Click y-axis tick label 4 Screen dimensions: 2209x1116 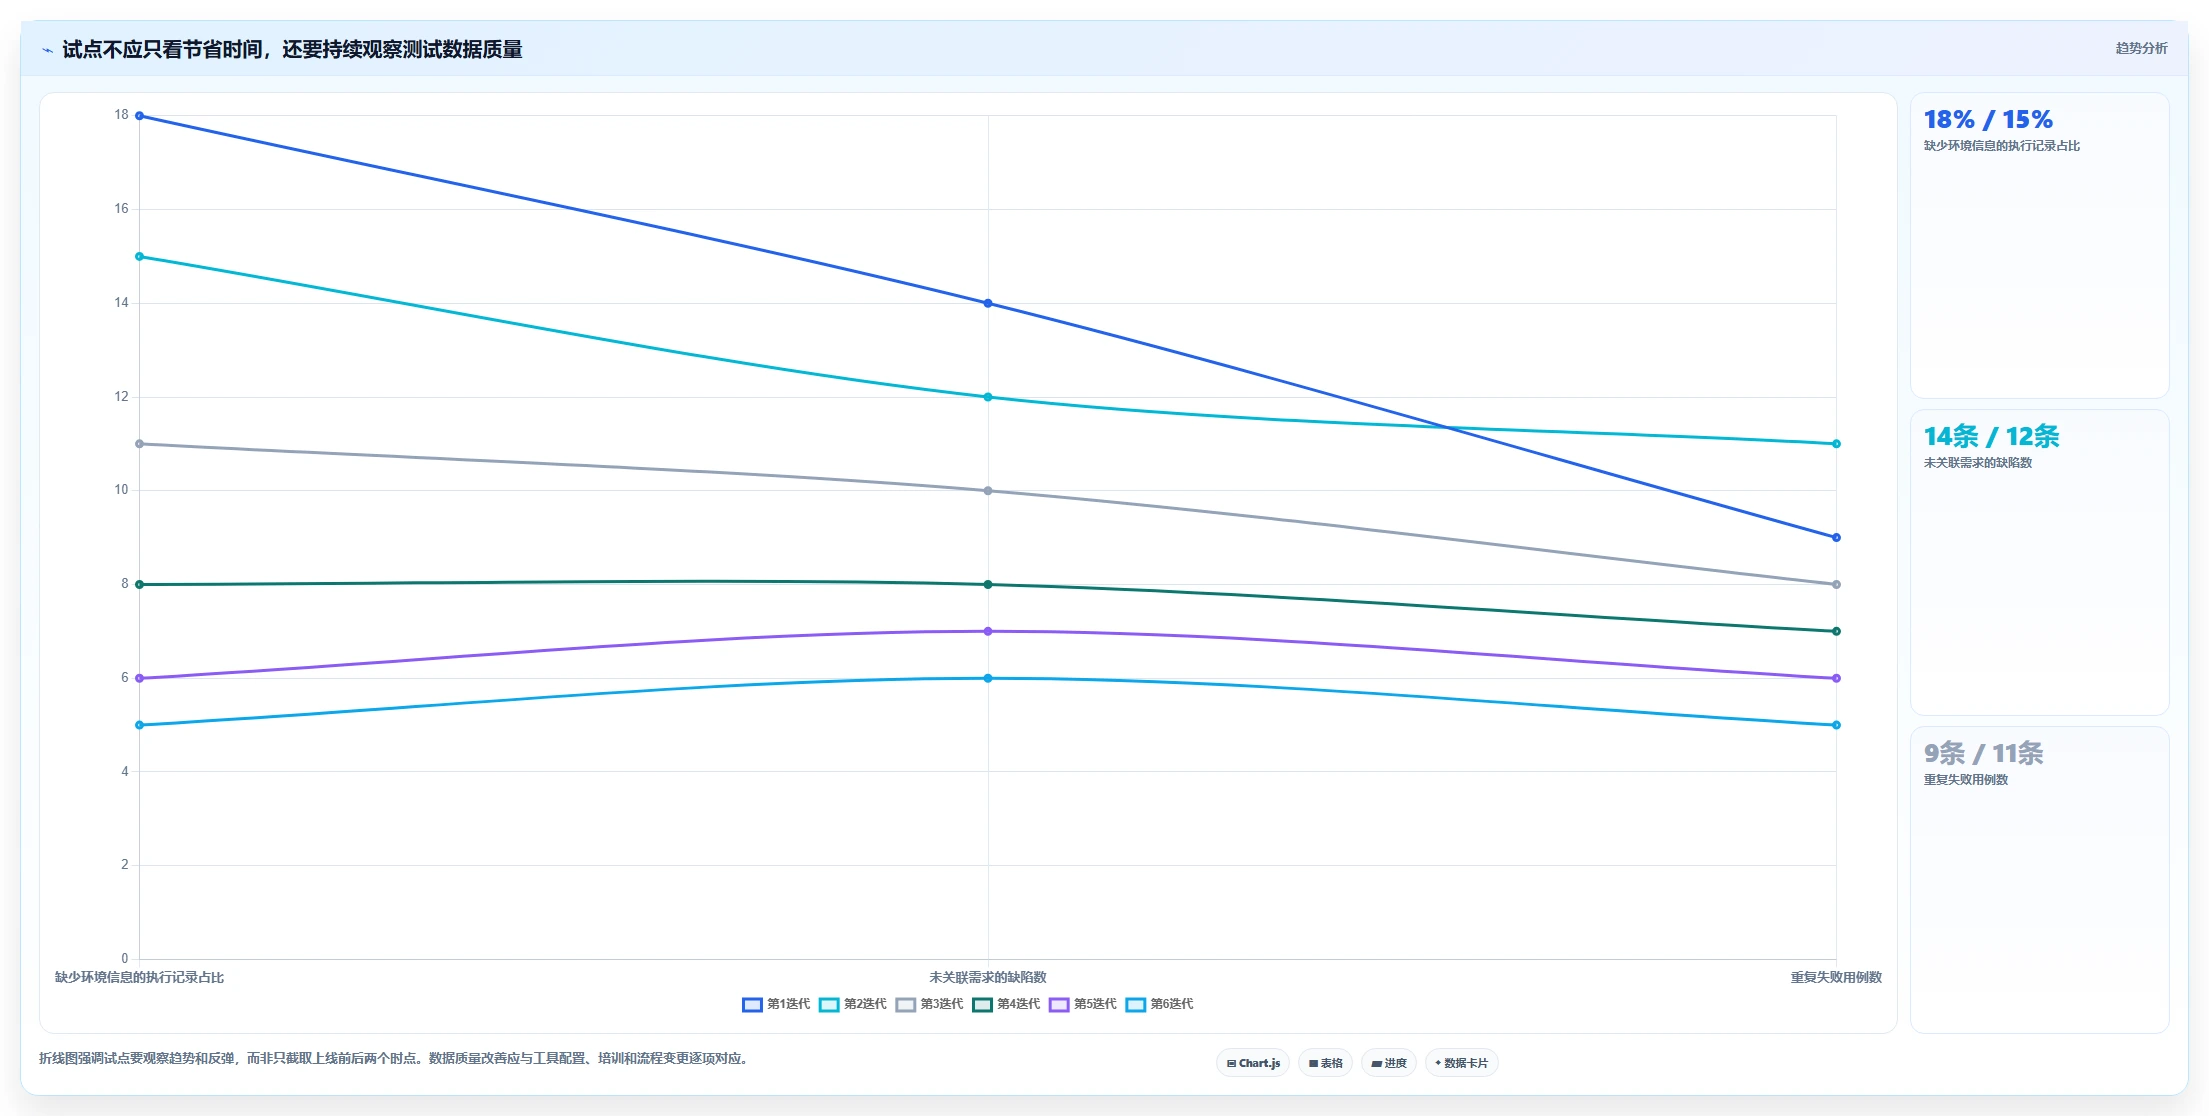pos(125,772)
